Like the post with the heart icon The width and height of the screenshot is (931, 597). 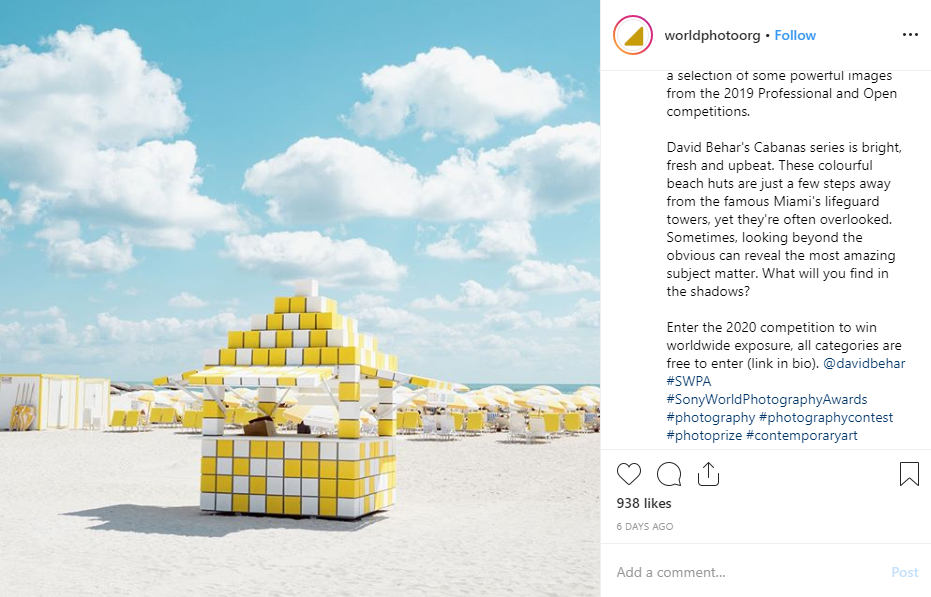pos(629,474)
